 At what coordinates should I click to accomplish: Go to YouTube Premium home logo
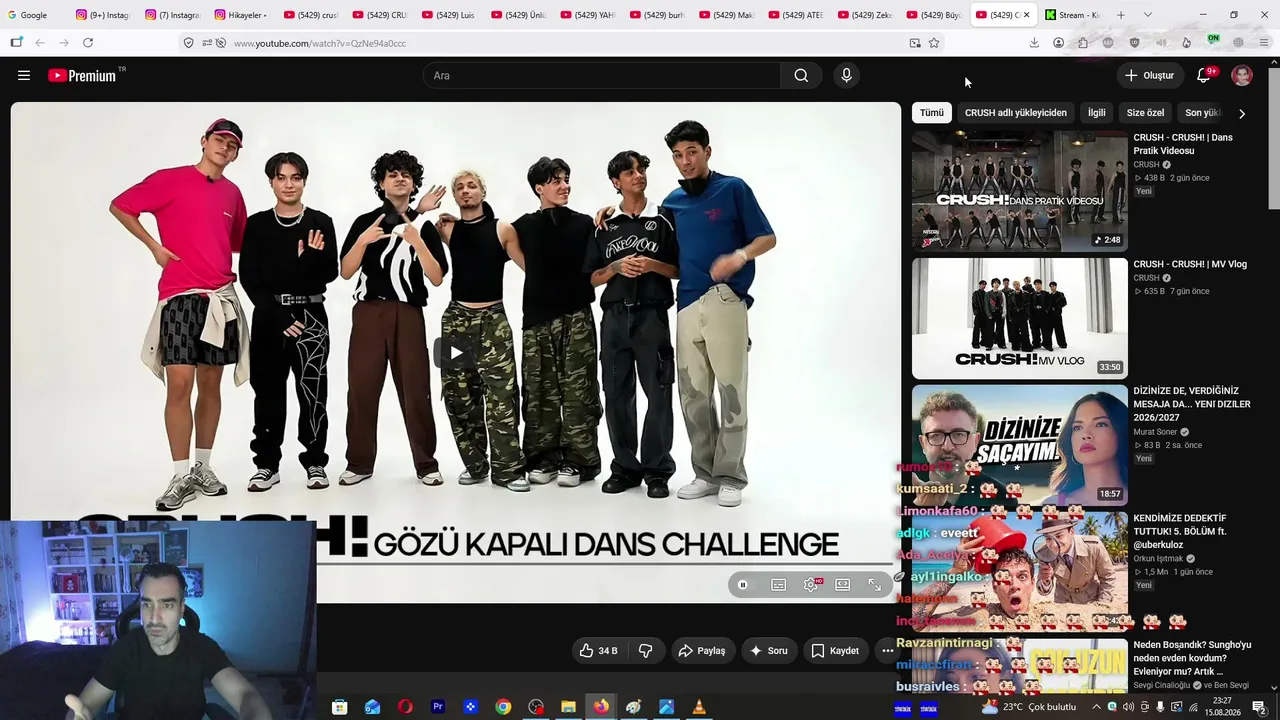coord(82,75)
